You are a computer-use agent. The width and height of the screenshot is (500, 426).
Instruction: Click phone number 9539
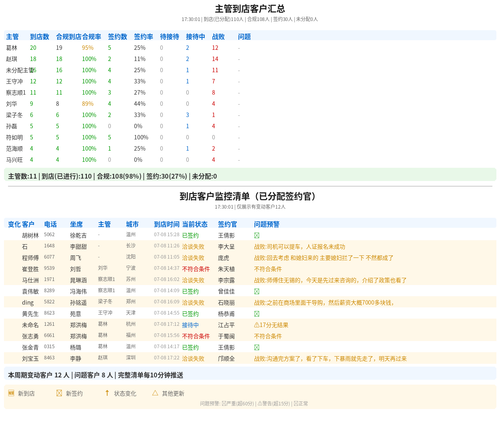(49, 268)
